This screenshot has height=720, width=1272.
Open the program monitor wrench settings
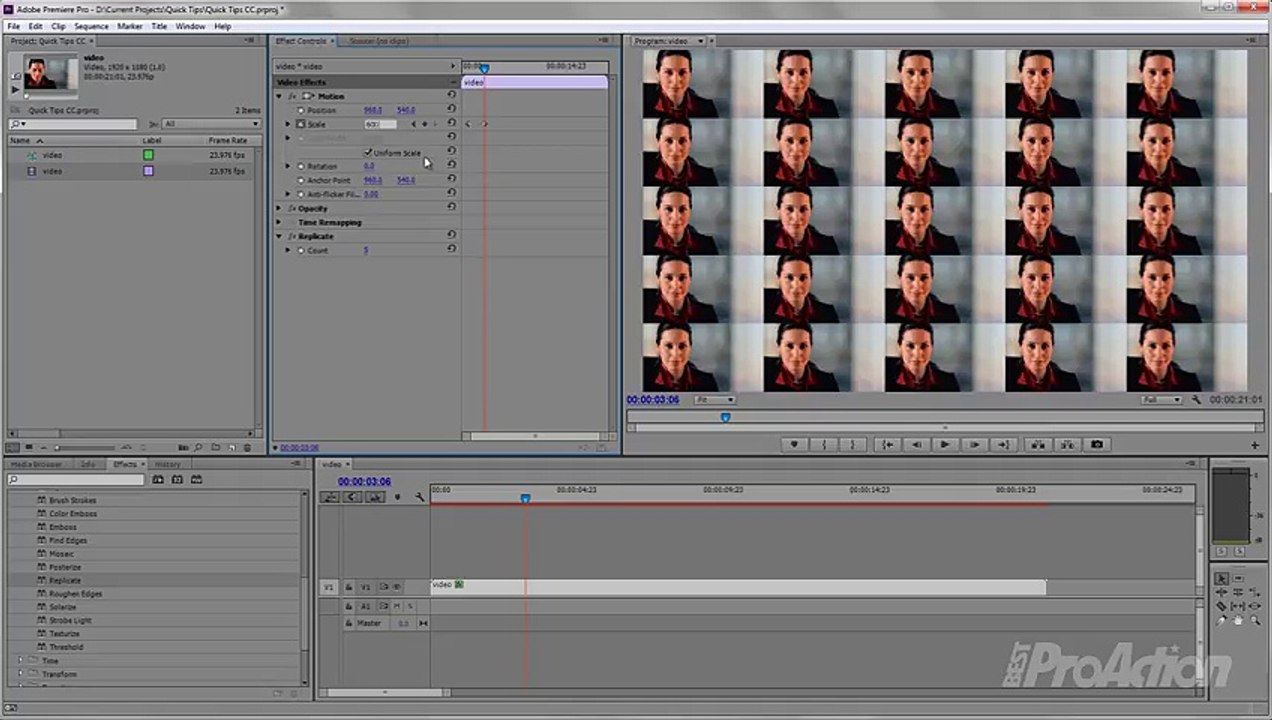point(1196,400)
